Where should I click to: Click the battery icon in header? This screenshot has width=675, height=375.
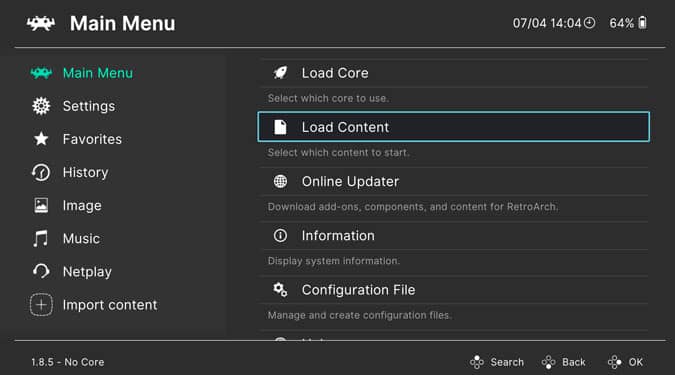[x=642, y=23]
